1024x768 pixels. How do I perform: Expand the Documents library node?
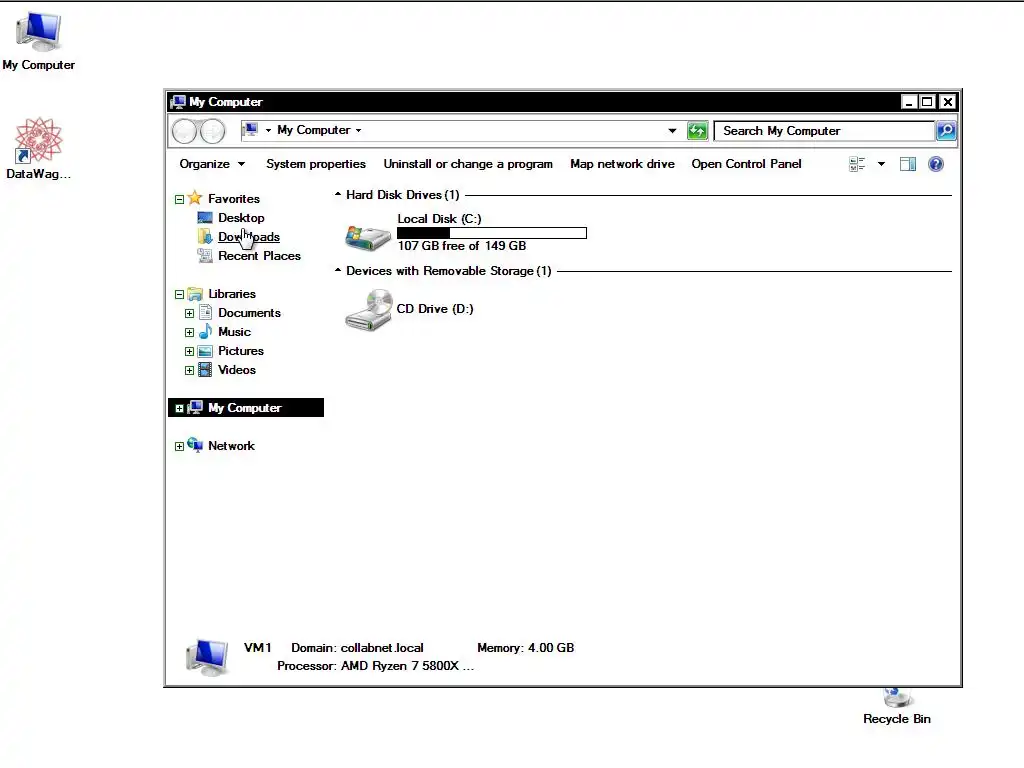click(189, 313)
